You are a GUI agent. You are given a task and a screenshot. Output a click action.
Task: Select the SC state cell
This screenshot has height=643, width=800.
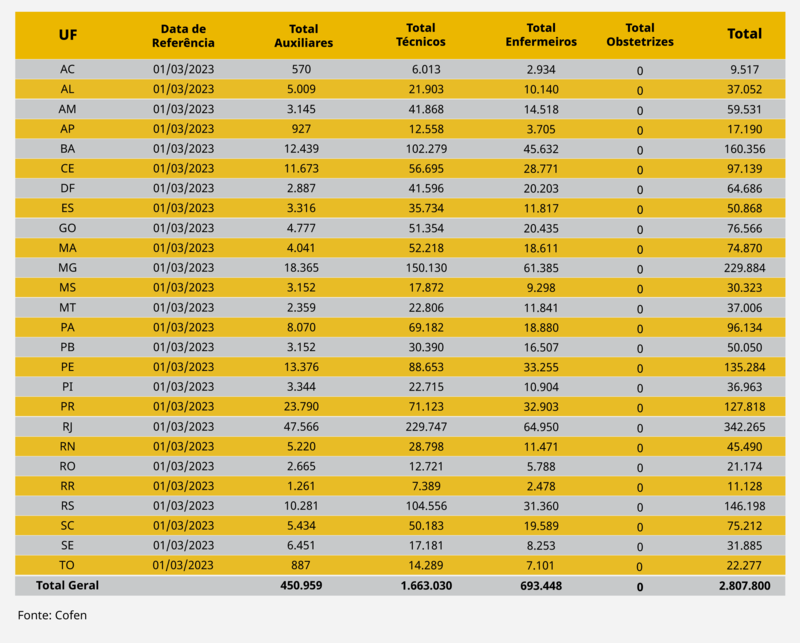pos(67,526)
